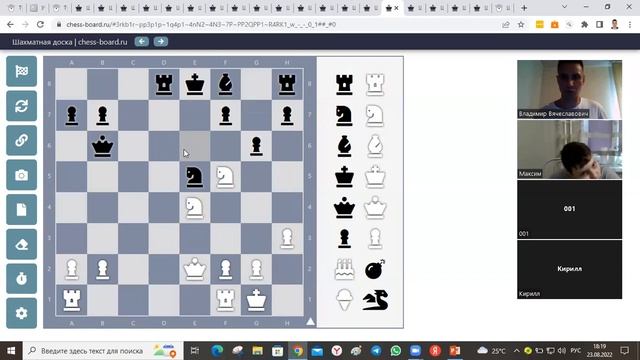Select the cake marker in palette
The height and width of the screenshot is (360, 640).
pos(344,269)
